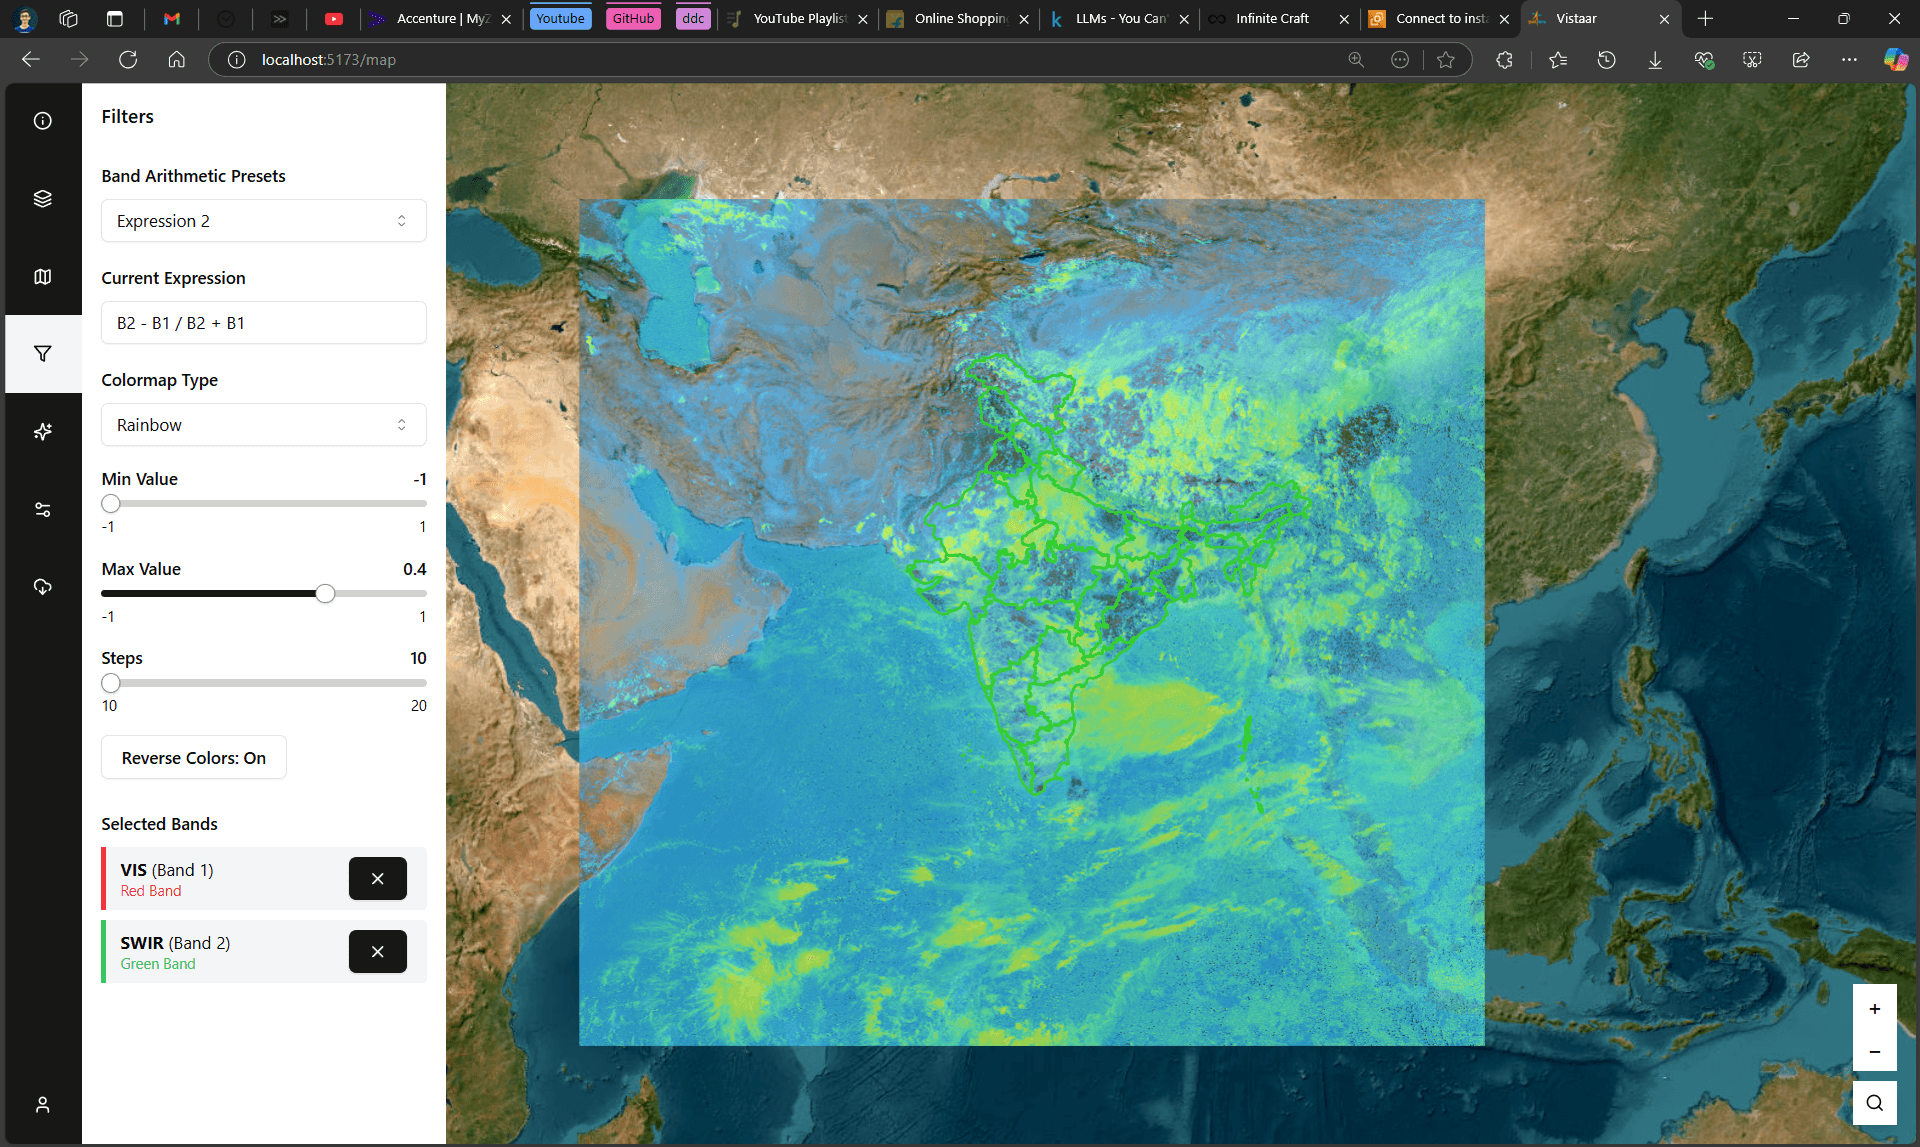Image resolution: width=1920 pixels, height=1147 pixels.
Task: Open the info panel in the sidebar
Action: coord(42,121)
